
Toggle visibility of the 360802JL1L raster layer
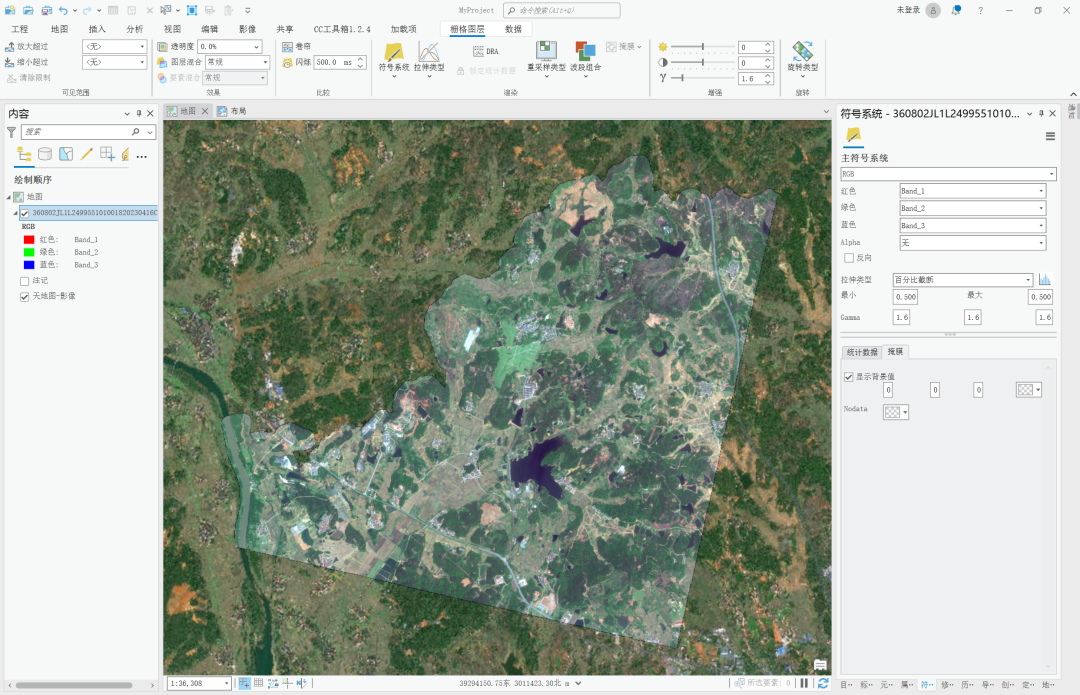(x=25, y=213)
